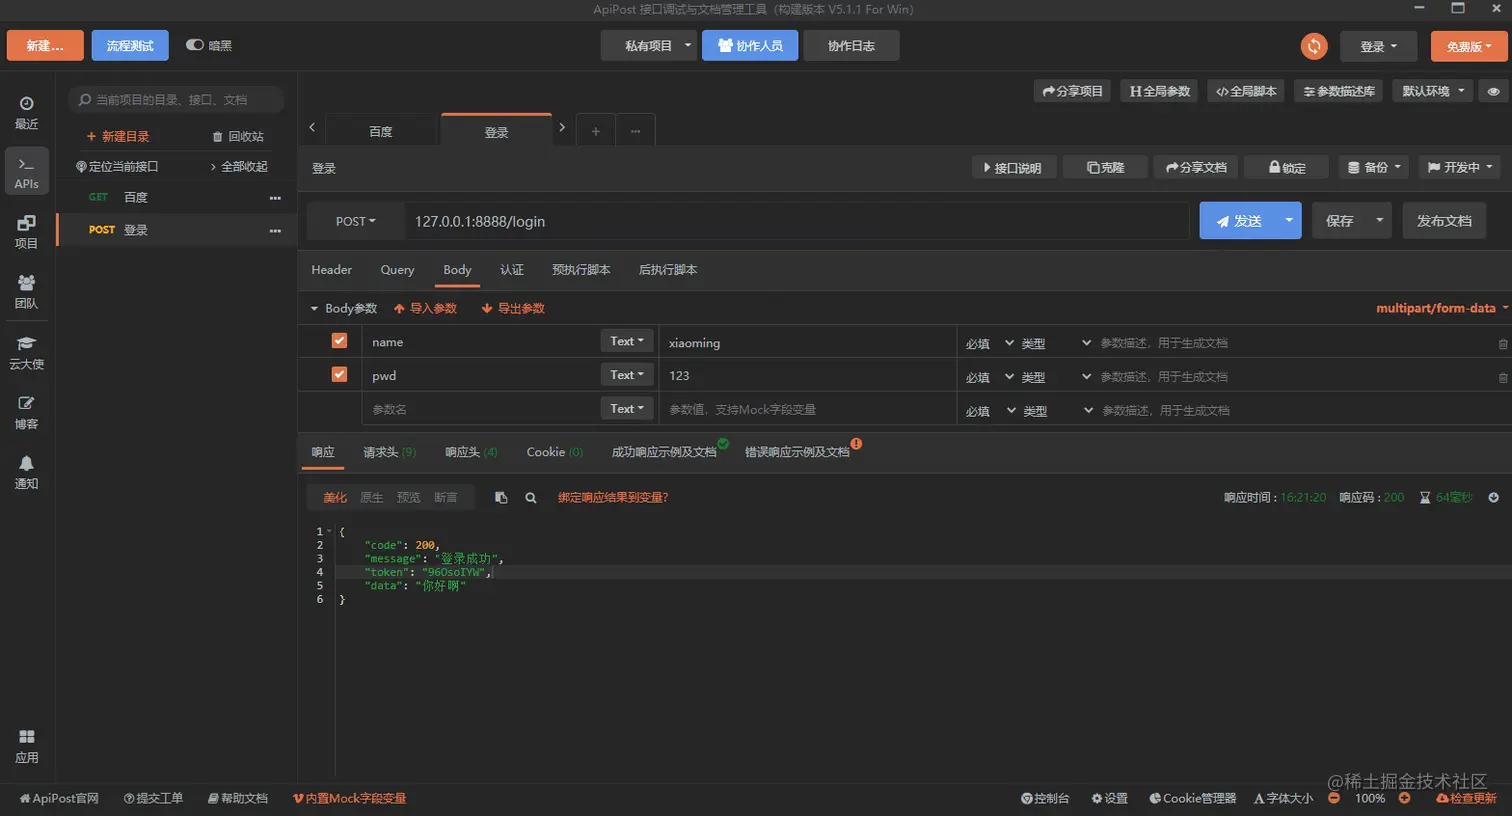Image resolution: width=1512 pixels, height=816 pixels.
Task: Open the 项目 project sidebar icon
Action: coord(26,232)
